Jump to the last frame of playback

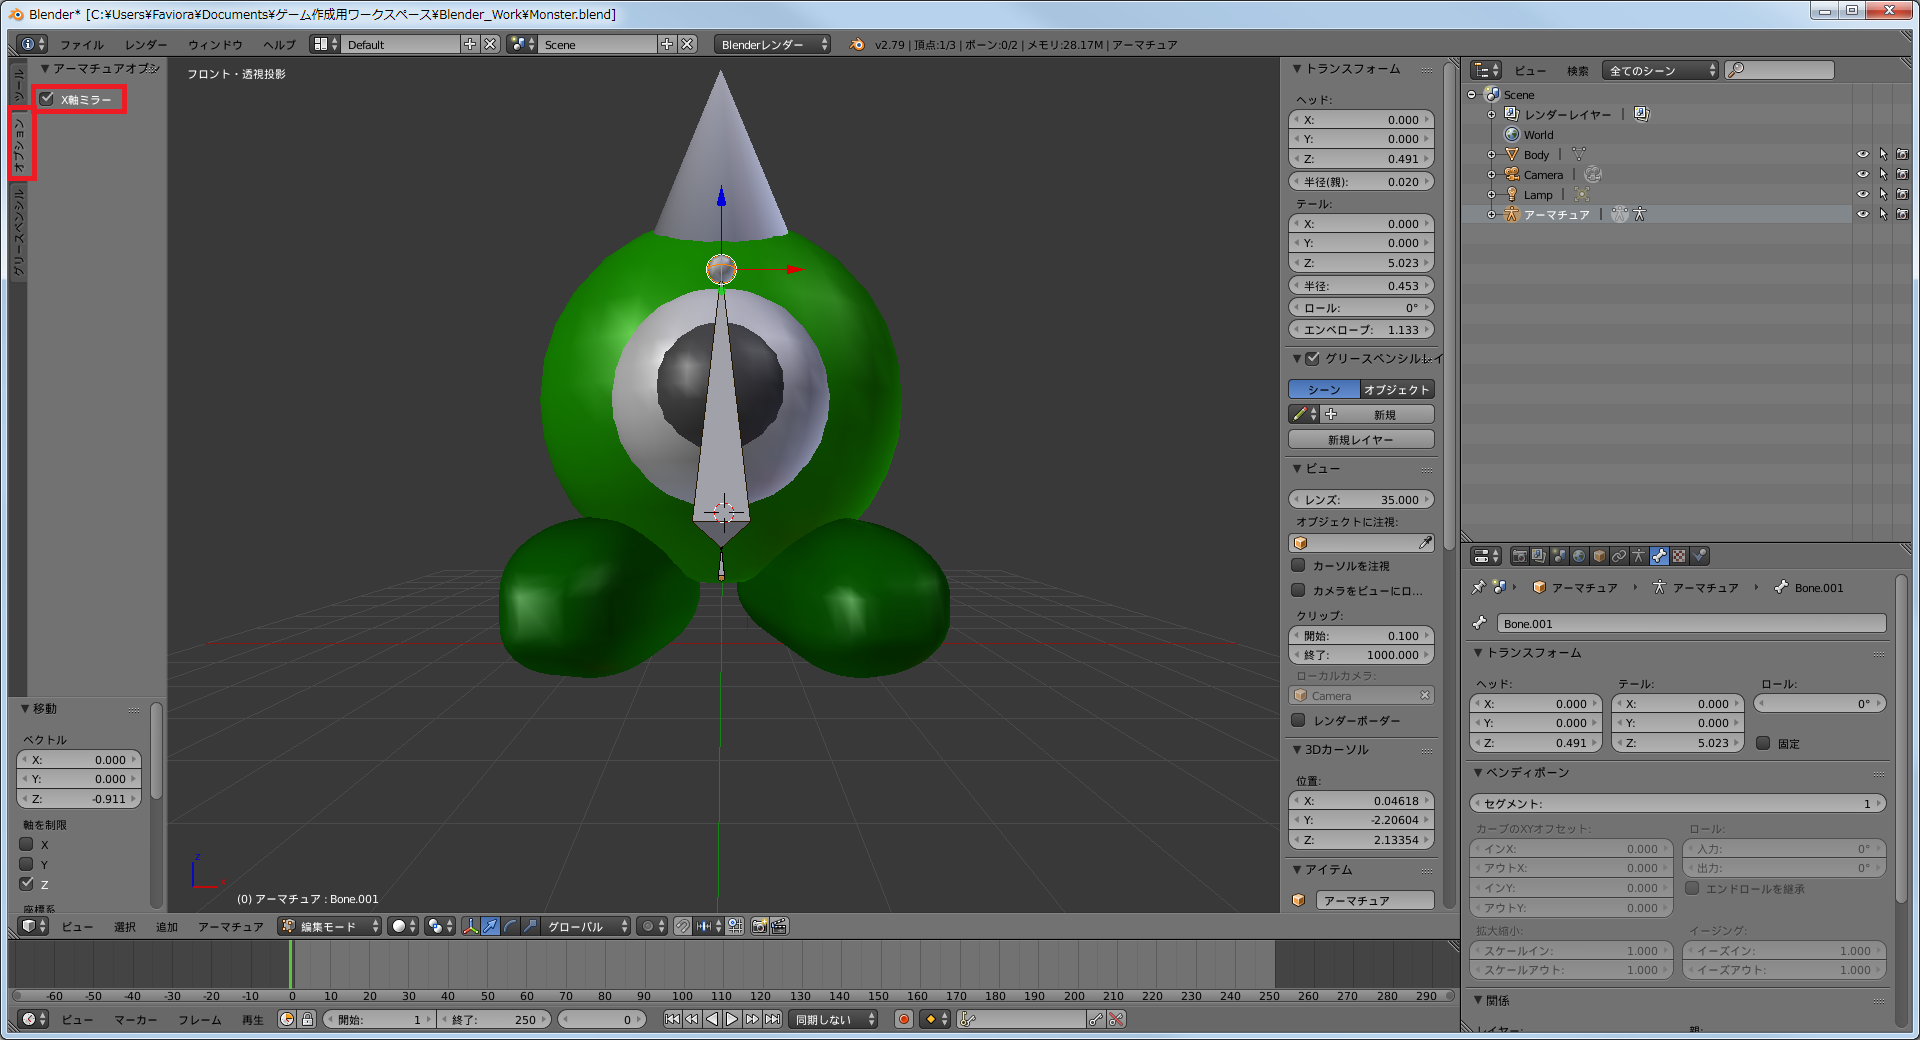tap(772, 1019)
